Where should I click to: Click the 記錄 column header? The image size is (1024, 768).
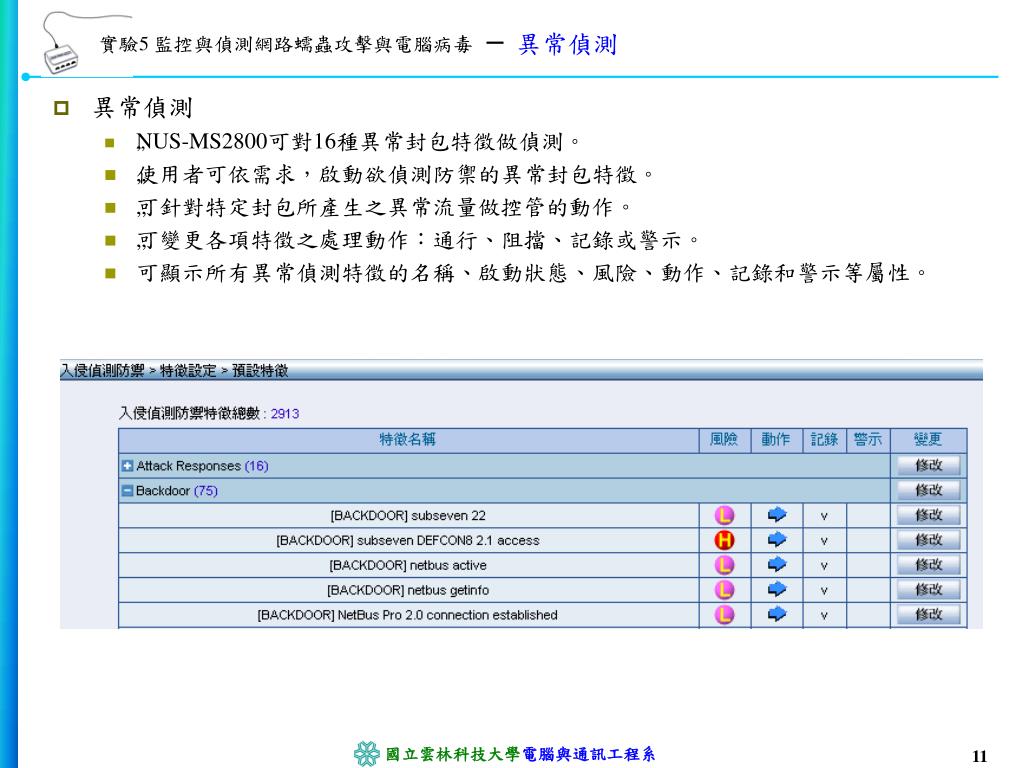tap(824, 440)
